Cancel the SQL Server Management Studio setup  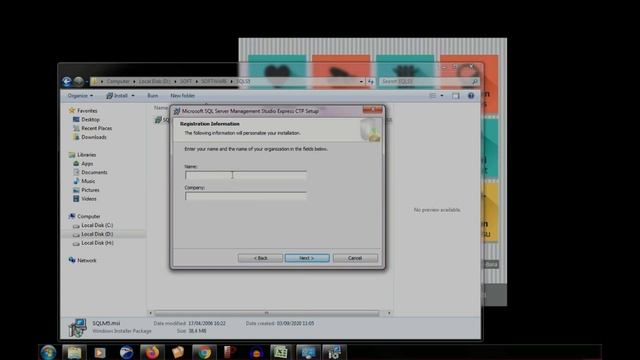coord(355,258)
